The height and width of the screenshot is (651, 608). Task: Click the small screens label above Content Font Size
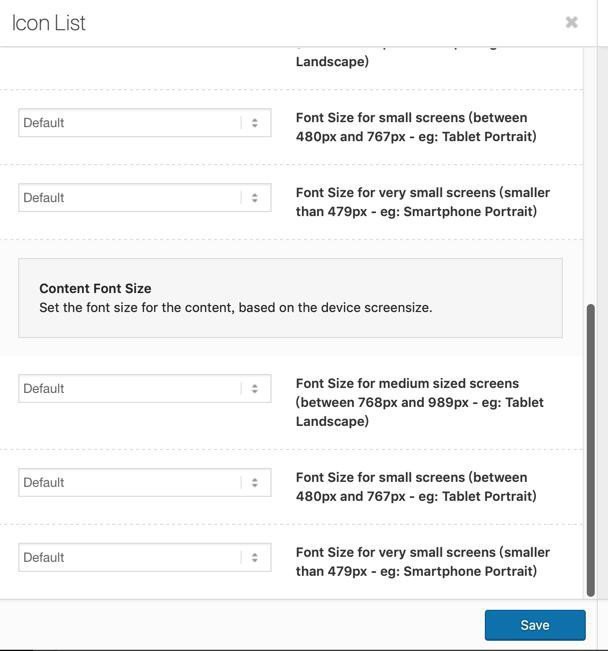click(x=416, y=127)
